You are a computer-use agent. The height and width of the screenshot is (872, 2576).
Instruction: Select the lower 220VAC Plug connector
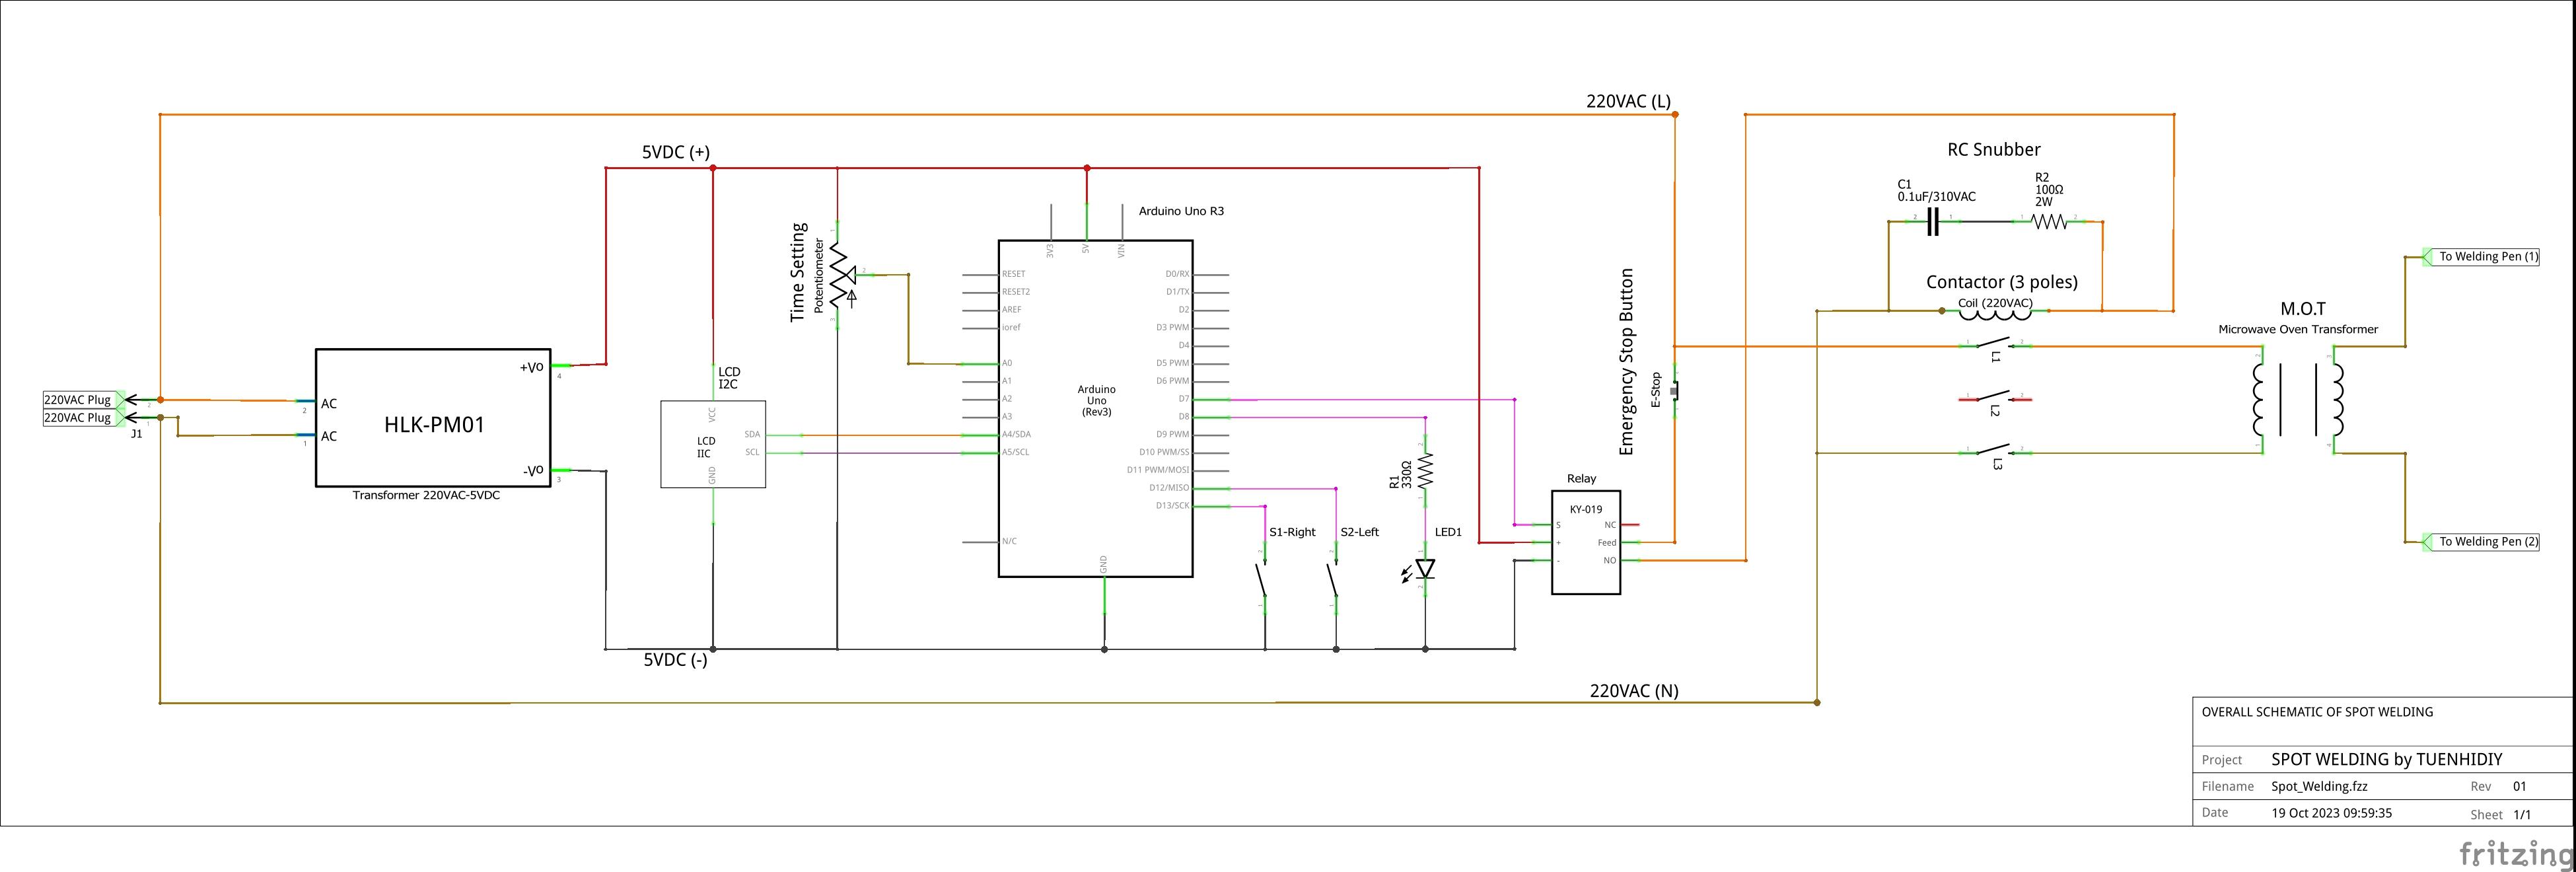(84, 418)
